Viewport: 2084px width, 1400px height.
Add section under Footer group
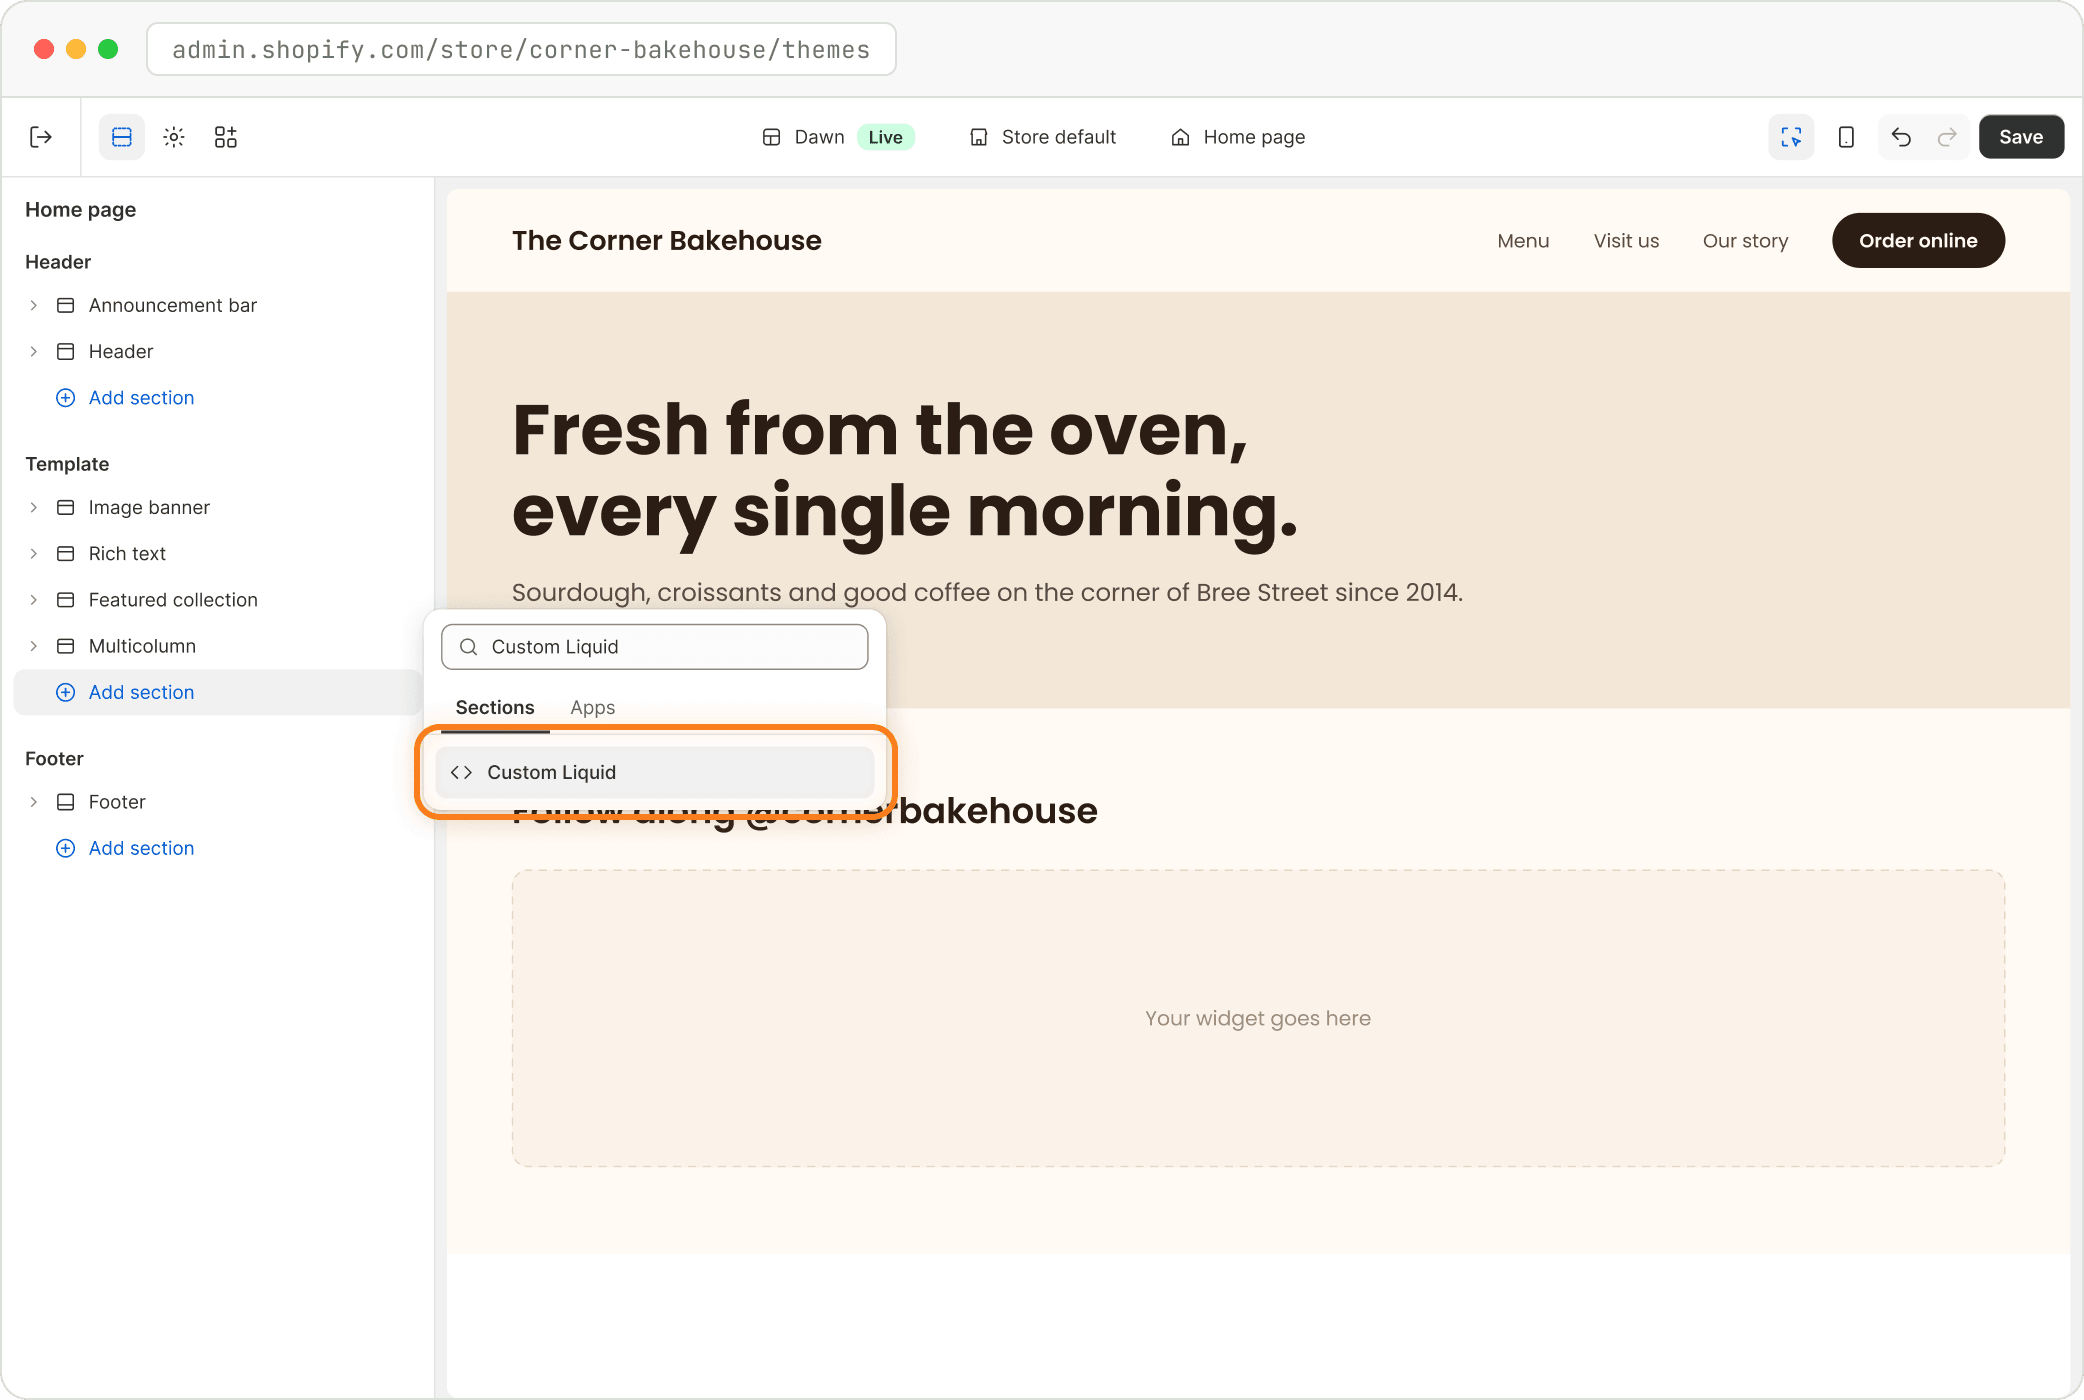click(125, 848)
